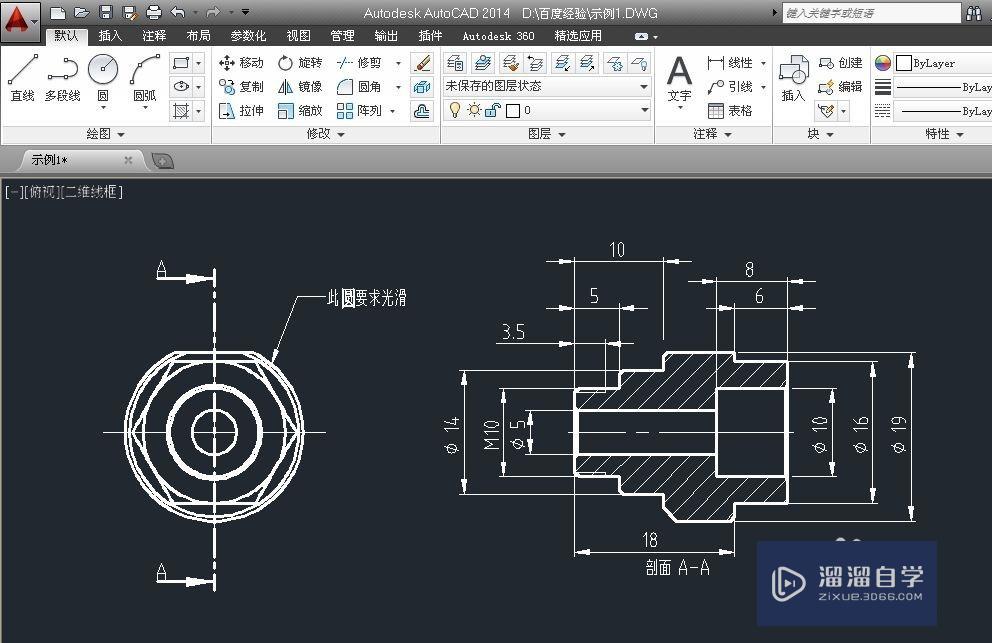Expand the 特性 panel title
The width and height of the screenshot is (992, 643).
pos(944,134)
